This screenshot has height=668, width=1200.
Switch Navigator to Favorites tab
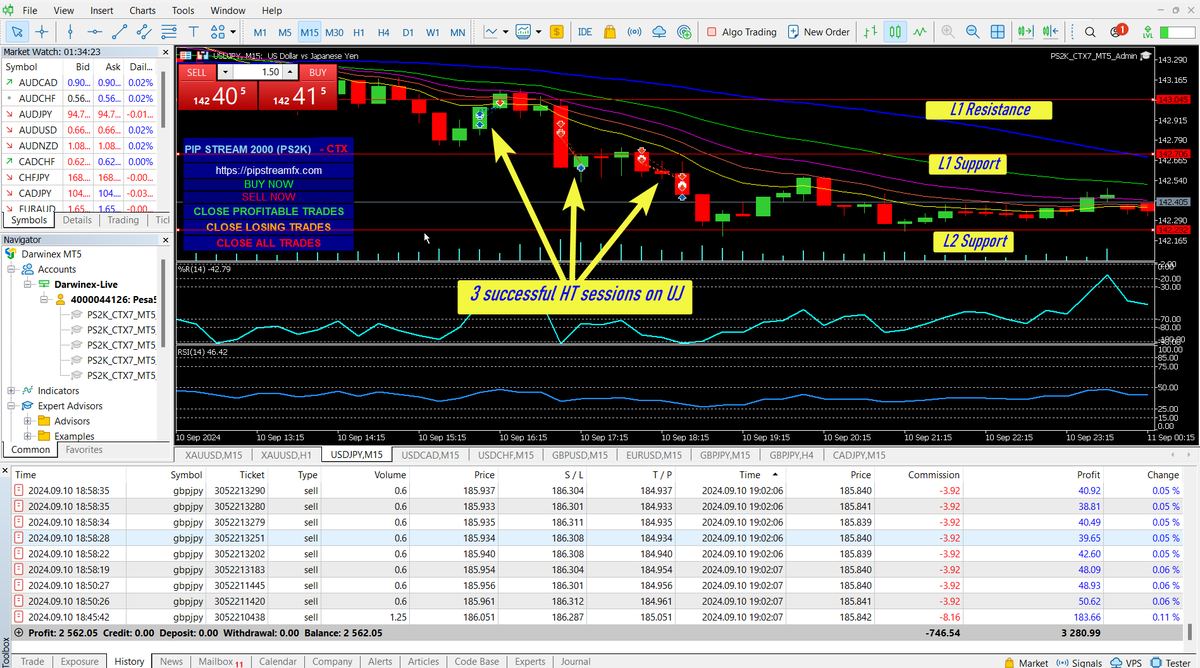[x=84, y=450]
